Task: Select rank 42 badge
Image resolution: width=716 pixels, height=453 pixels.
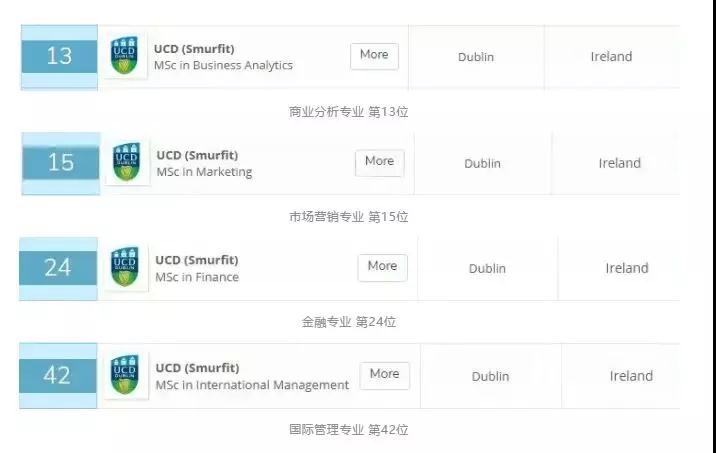Action: click(x=57, y=375)
